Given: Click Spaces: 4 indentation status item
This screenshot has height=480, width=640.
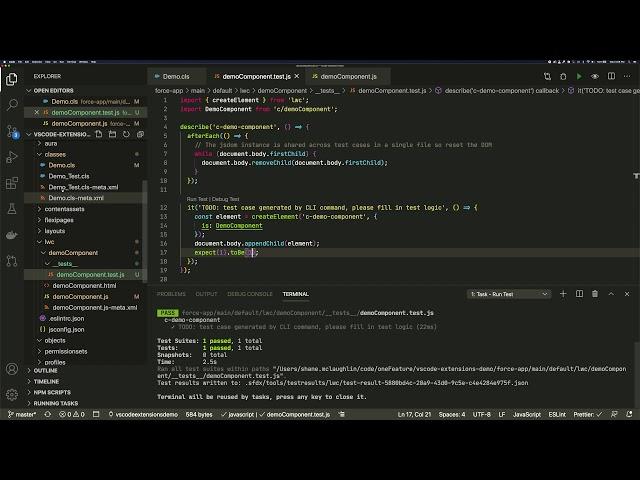Looking at the screenshot, I should coord(452,414).
